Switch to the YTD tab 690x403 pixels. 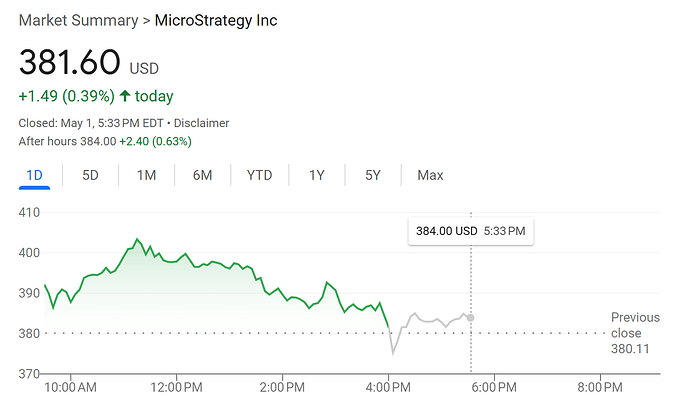coord(259,175)
